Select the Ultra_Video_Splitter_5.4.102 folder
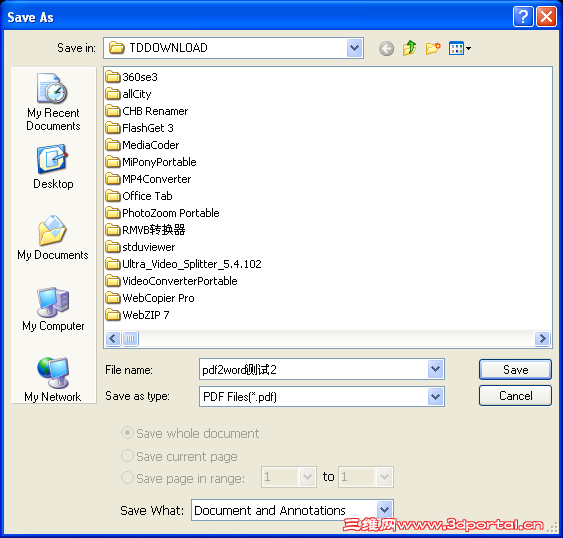The width and height of the screenshot is (563, 538). [x=183, y=264]
